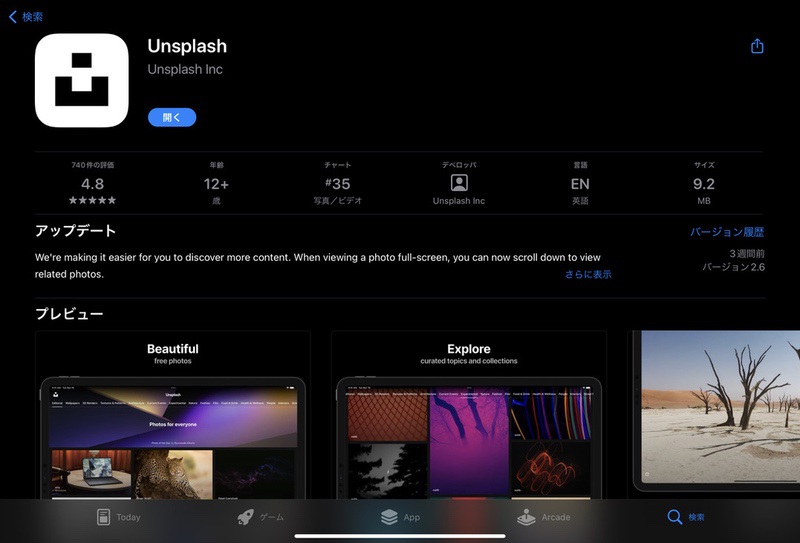The height and width of the screenshot is (543, 800).
Task: Tap the Unsplash app icon
Action: tap(82, 81)
